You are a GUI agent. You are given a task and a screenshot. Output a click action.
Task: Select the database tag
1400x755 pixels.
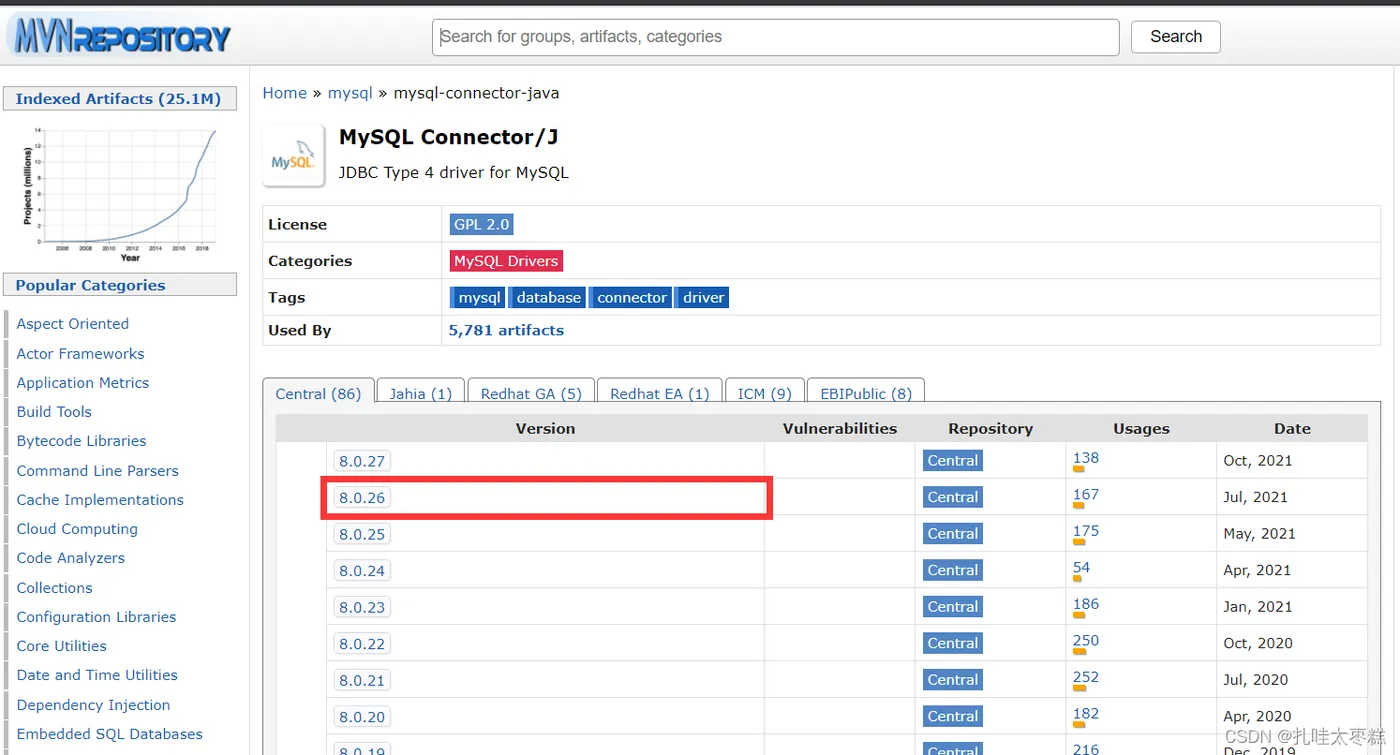[547, 298]
